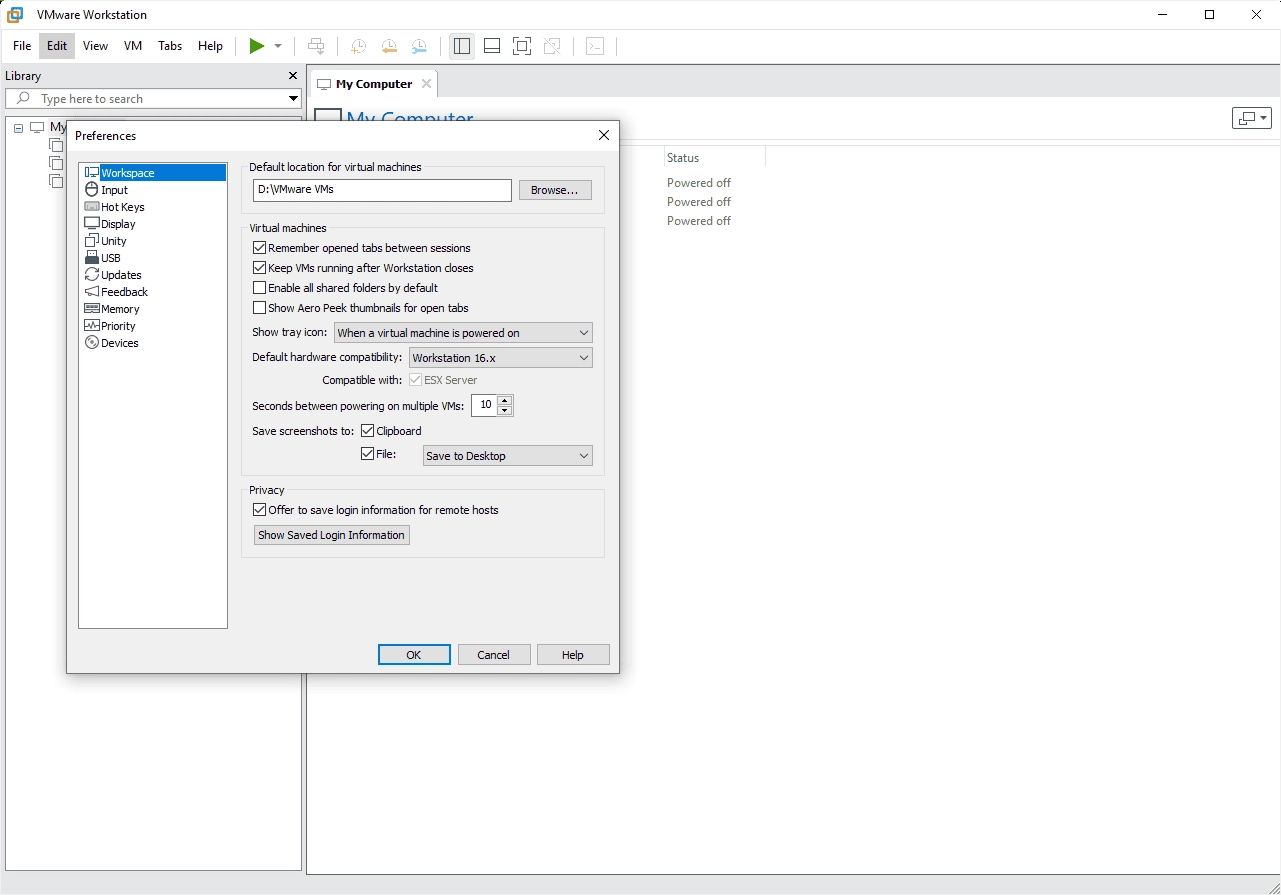Click the green Power On play icon

point(257,46)
